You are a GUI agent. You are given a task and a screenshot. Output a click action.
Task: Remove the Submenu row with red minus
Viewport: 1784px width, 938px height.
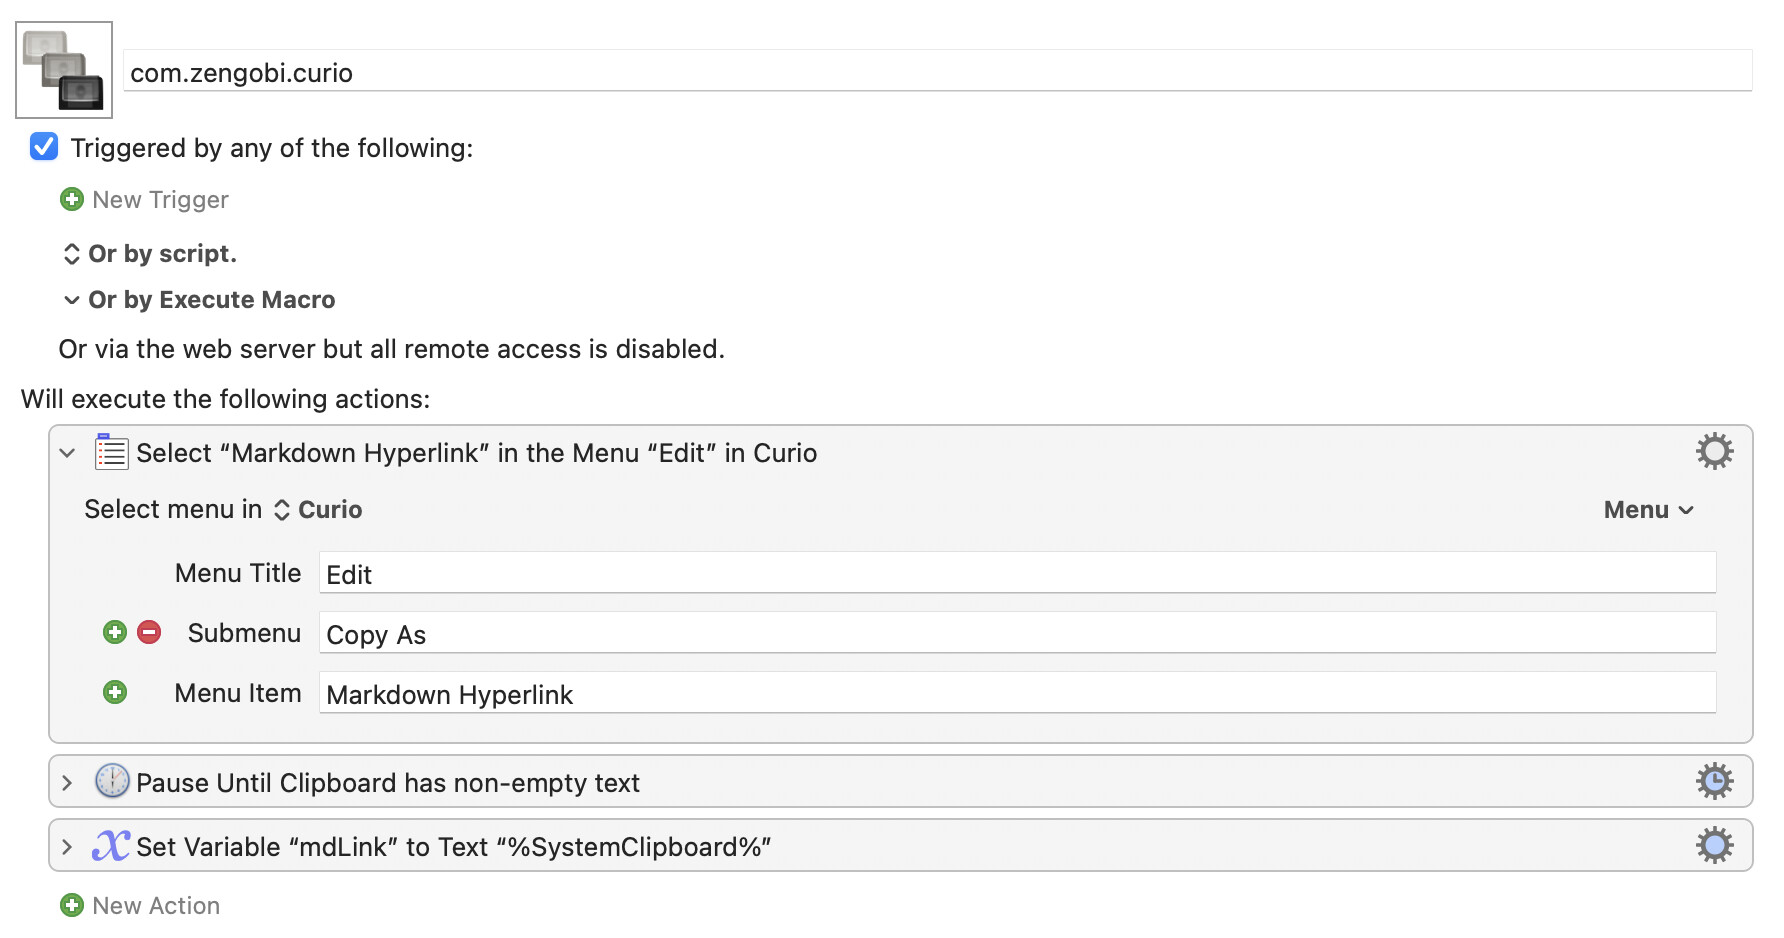click(149, 632)
